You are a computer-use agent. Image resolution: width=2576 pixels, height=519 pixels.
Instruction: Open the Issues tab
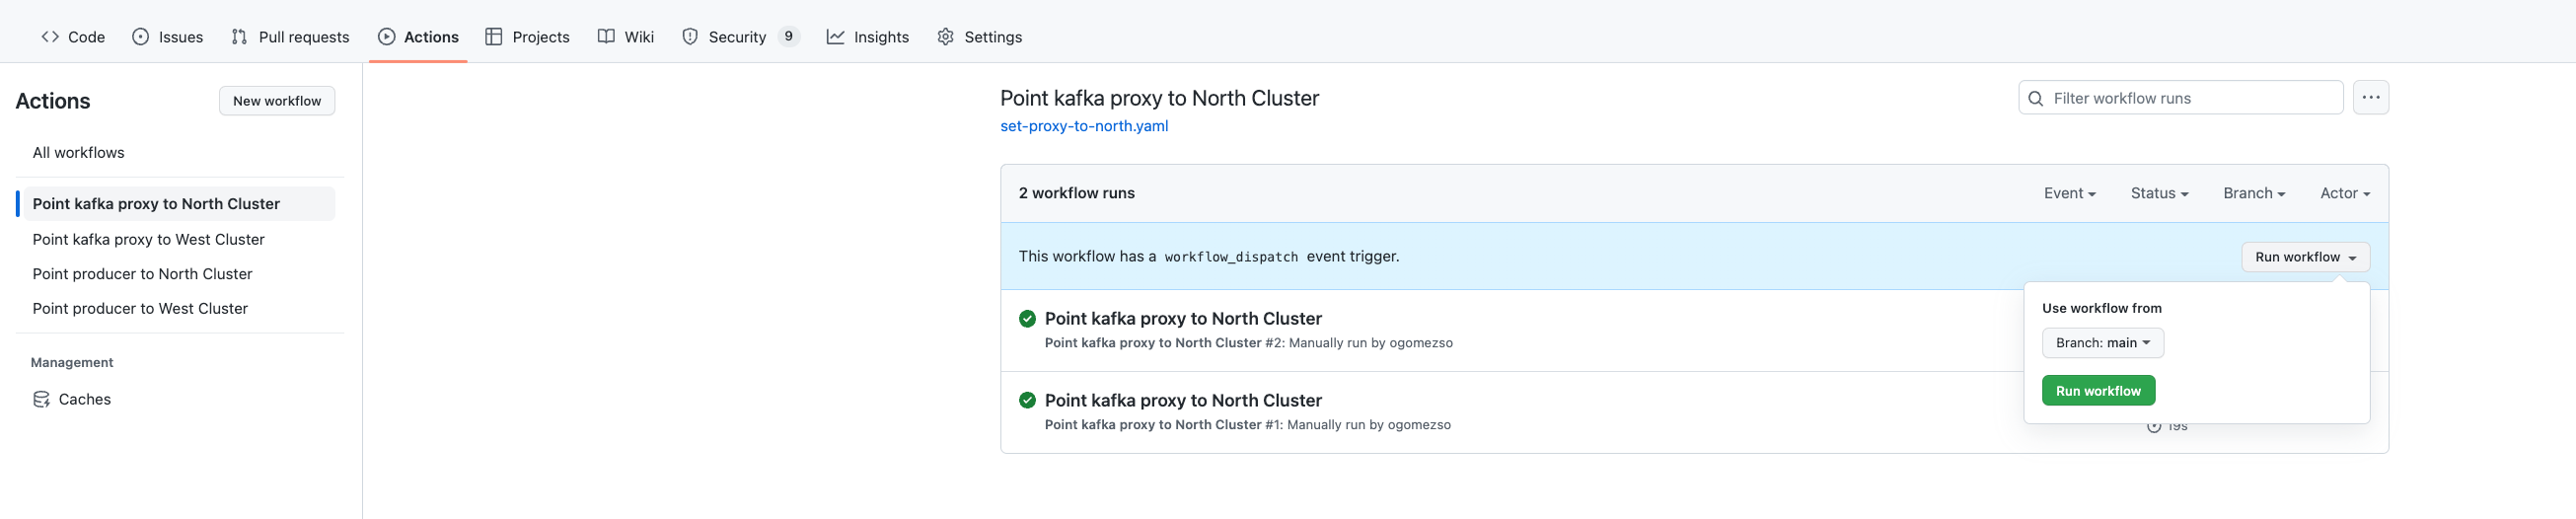click(168, 37)
